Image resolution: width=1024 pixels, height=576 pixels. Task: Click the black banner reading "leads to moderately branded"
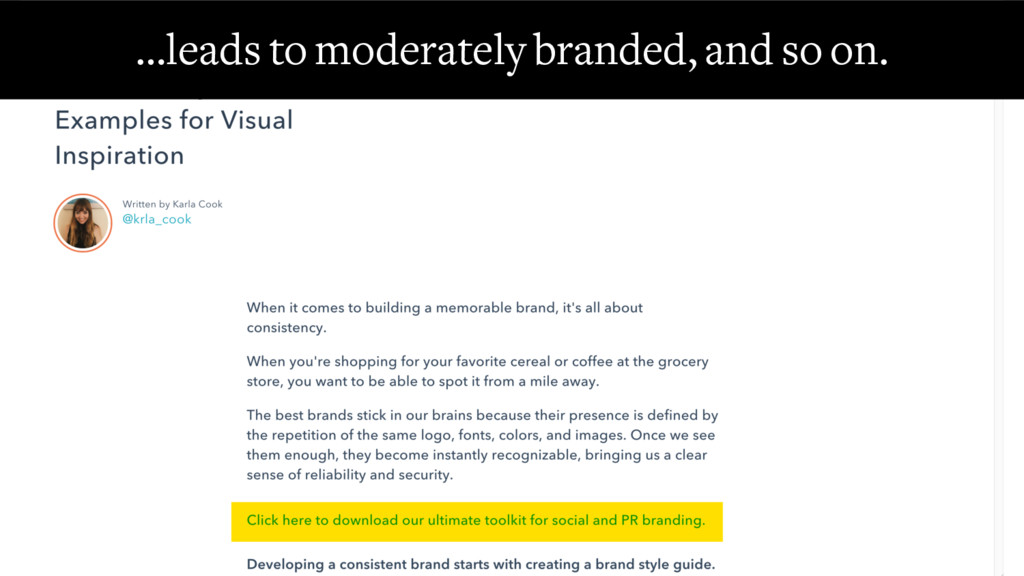pyautogui.click(x=512, y=50)
